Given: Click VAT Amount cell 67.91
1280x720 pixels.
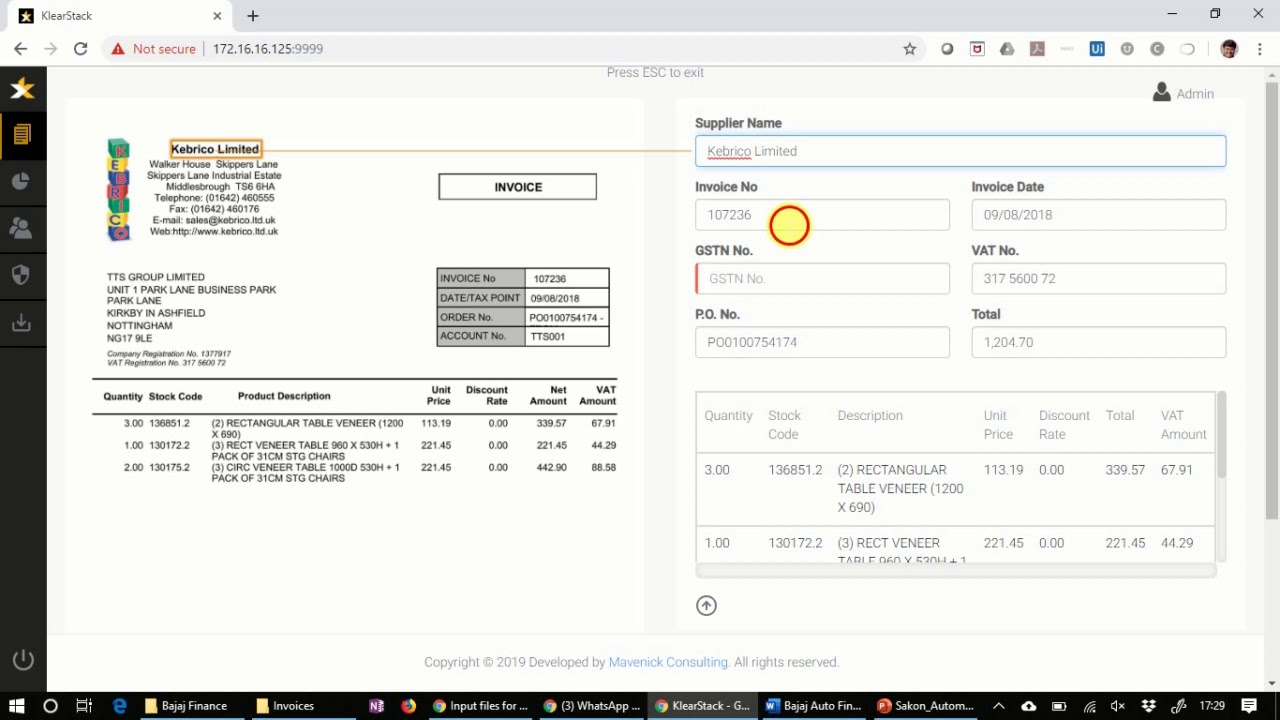Looking at the screenshot, I should 1176,470.
